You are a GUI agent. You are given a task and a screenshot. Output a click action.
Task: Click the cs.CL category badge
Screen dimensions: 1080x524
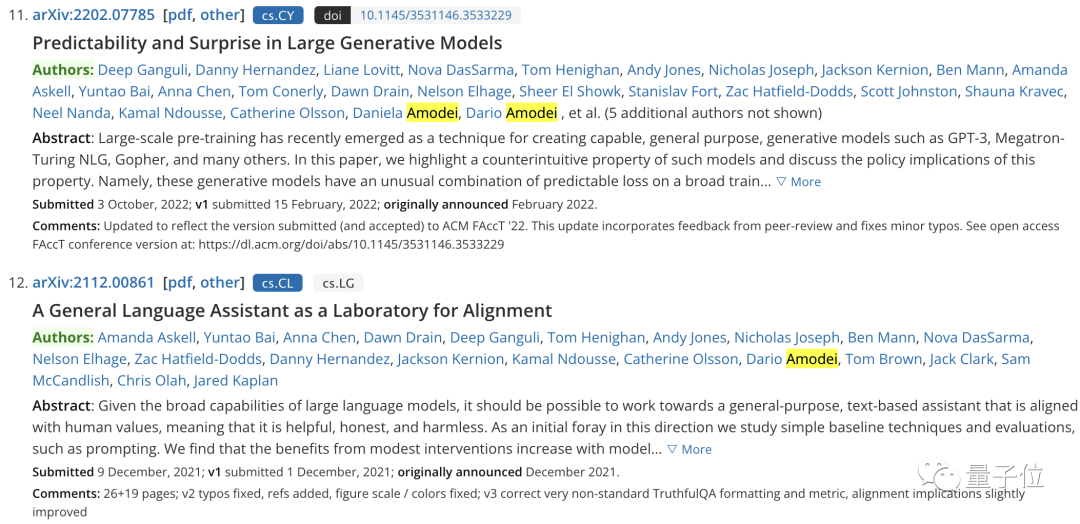pos(278,282)
